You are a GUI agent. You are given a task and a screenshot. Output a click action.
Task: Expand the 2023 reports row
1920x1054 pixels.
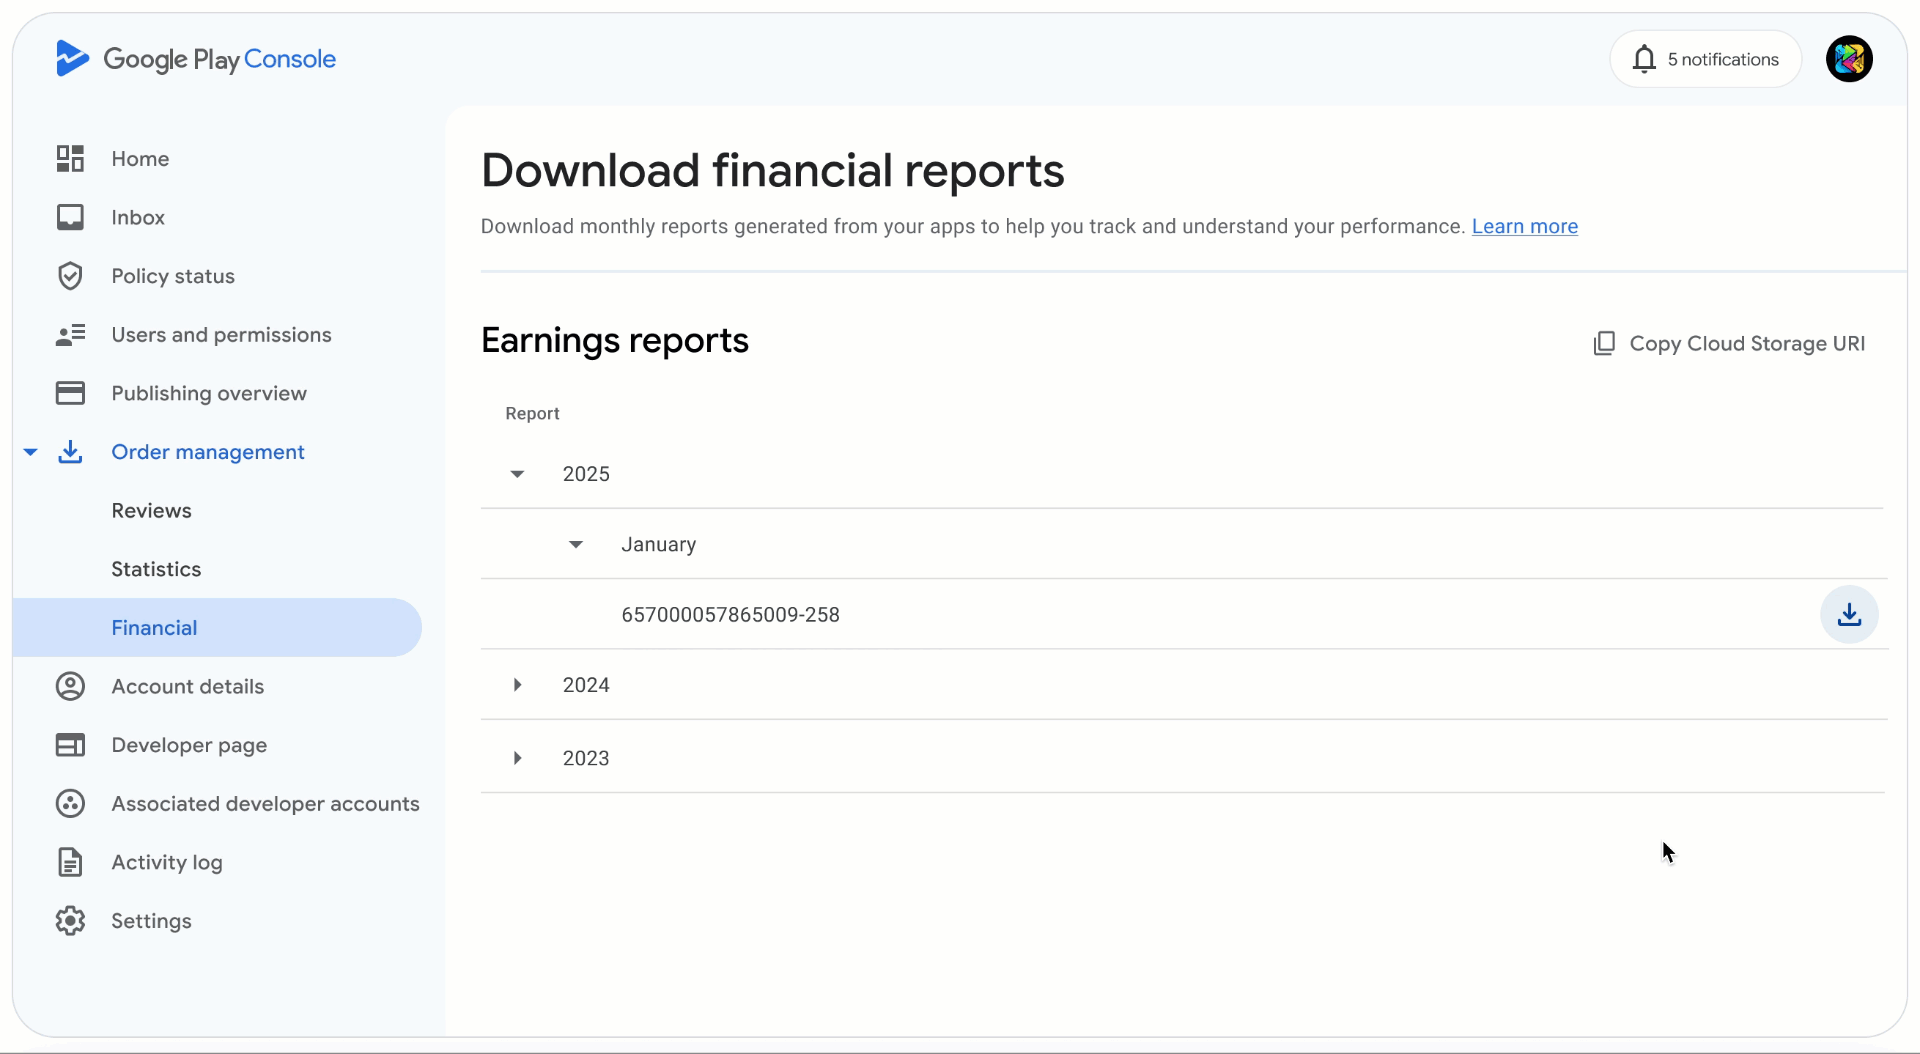(x=517, y=758)
